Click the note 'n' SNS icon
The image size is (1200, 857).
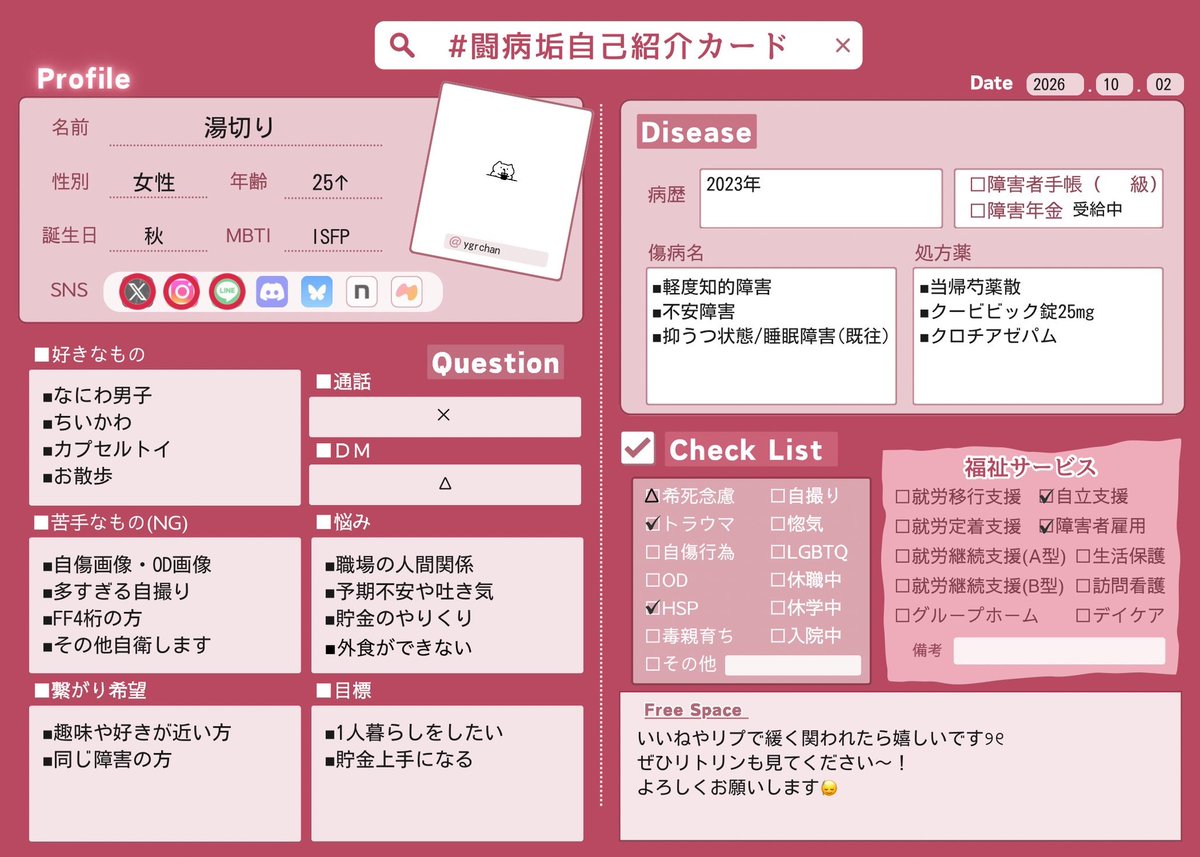coord(361,291)
